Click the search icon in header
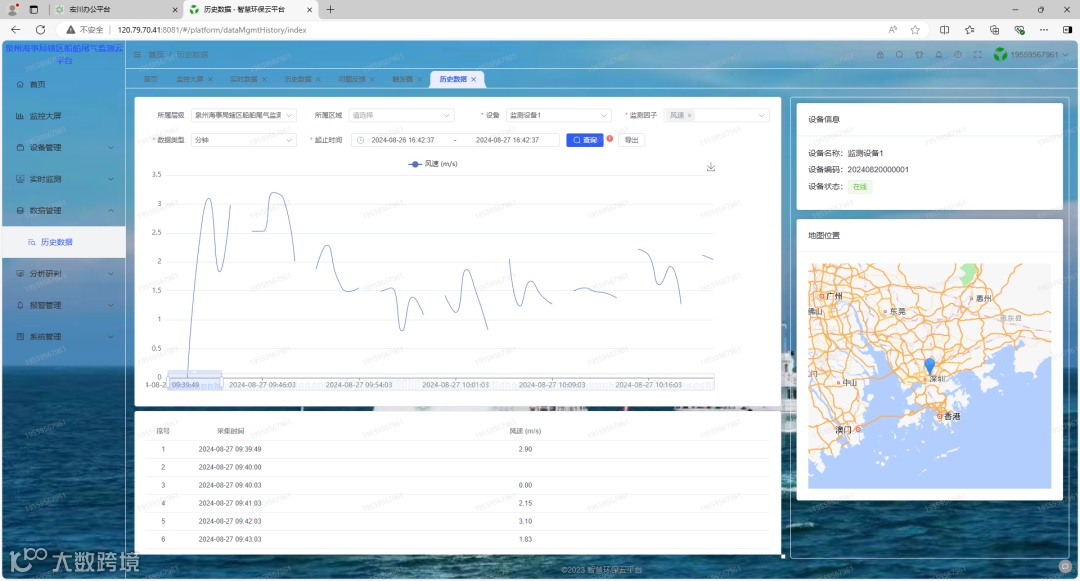1080x581 pixels. click(899, 54)
